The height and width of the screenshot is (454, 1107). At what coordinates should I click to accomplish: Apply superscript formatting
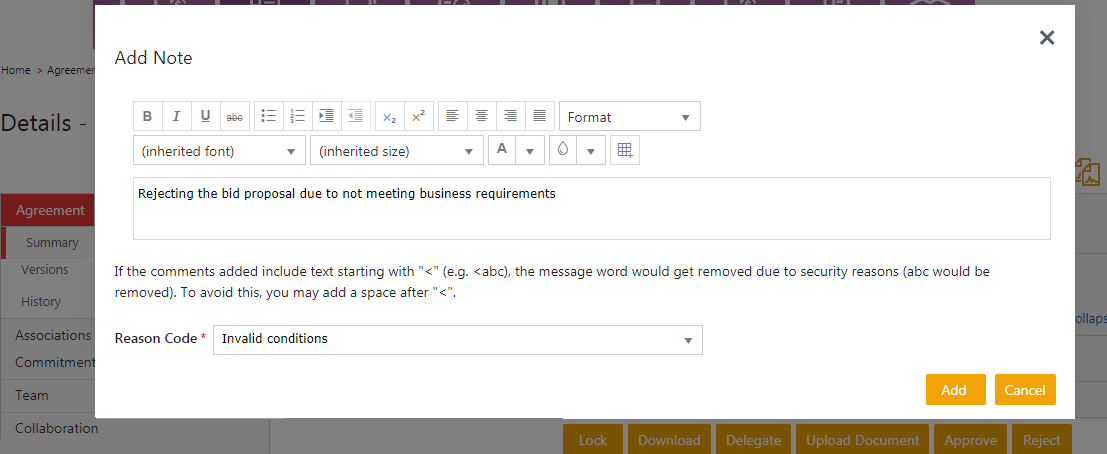[x=418, y=116]
